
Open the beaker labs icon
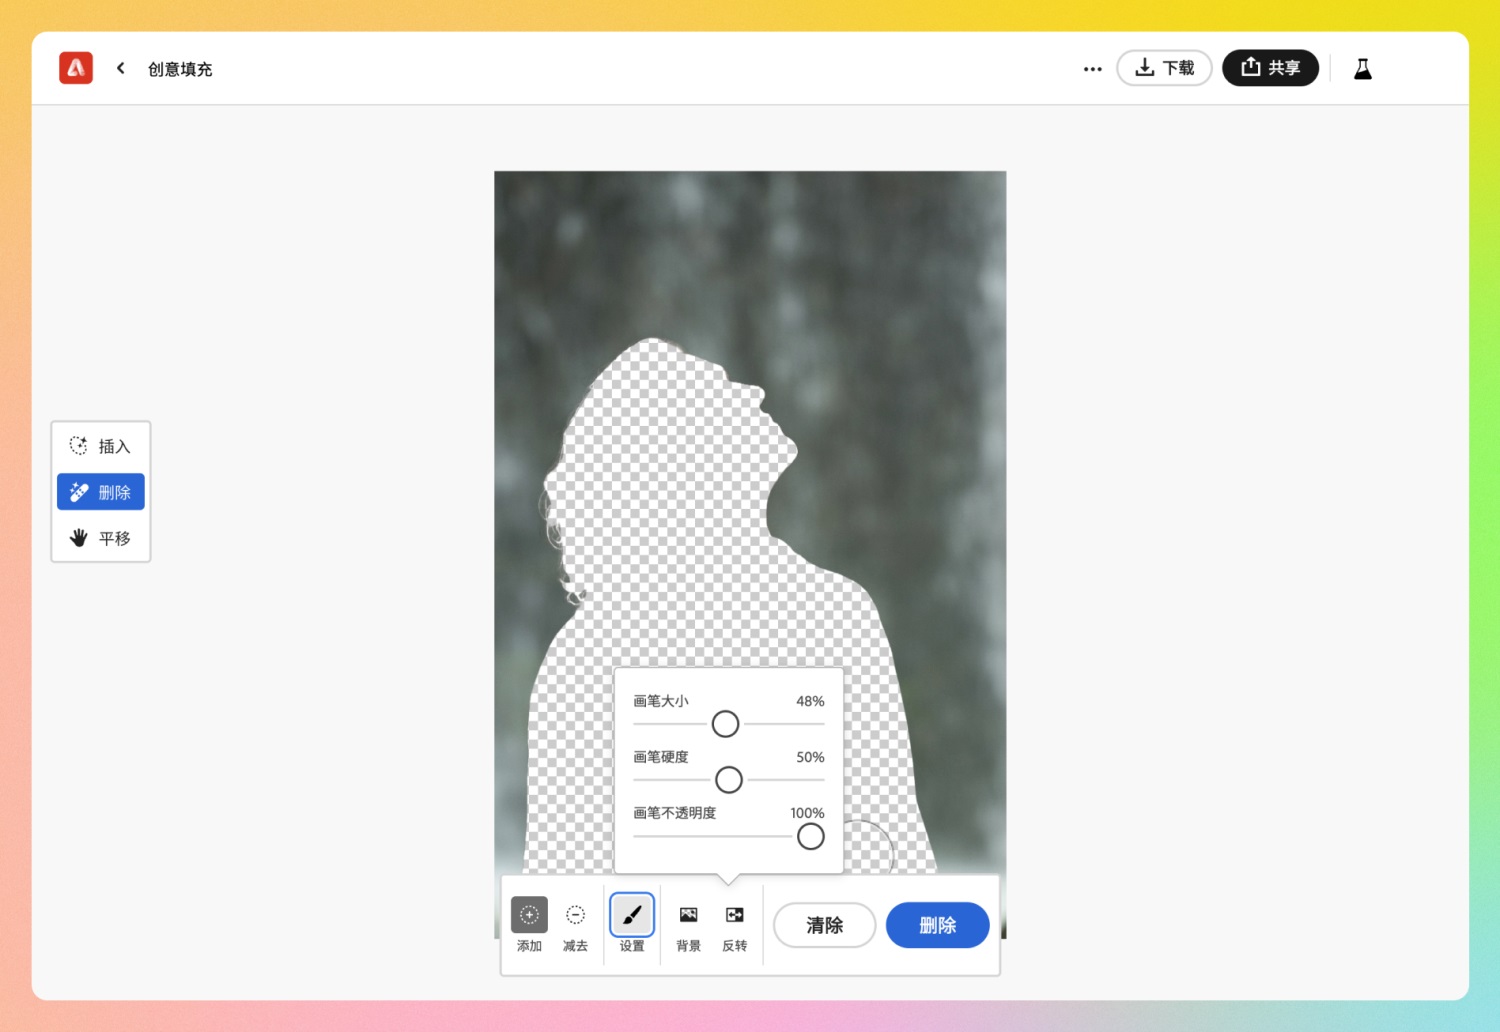point(1362,69)
